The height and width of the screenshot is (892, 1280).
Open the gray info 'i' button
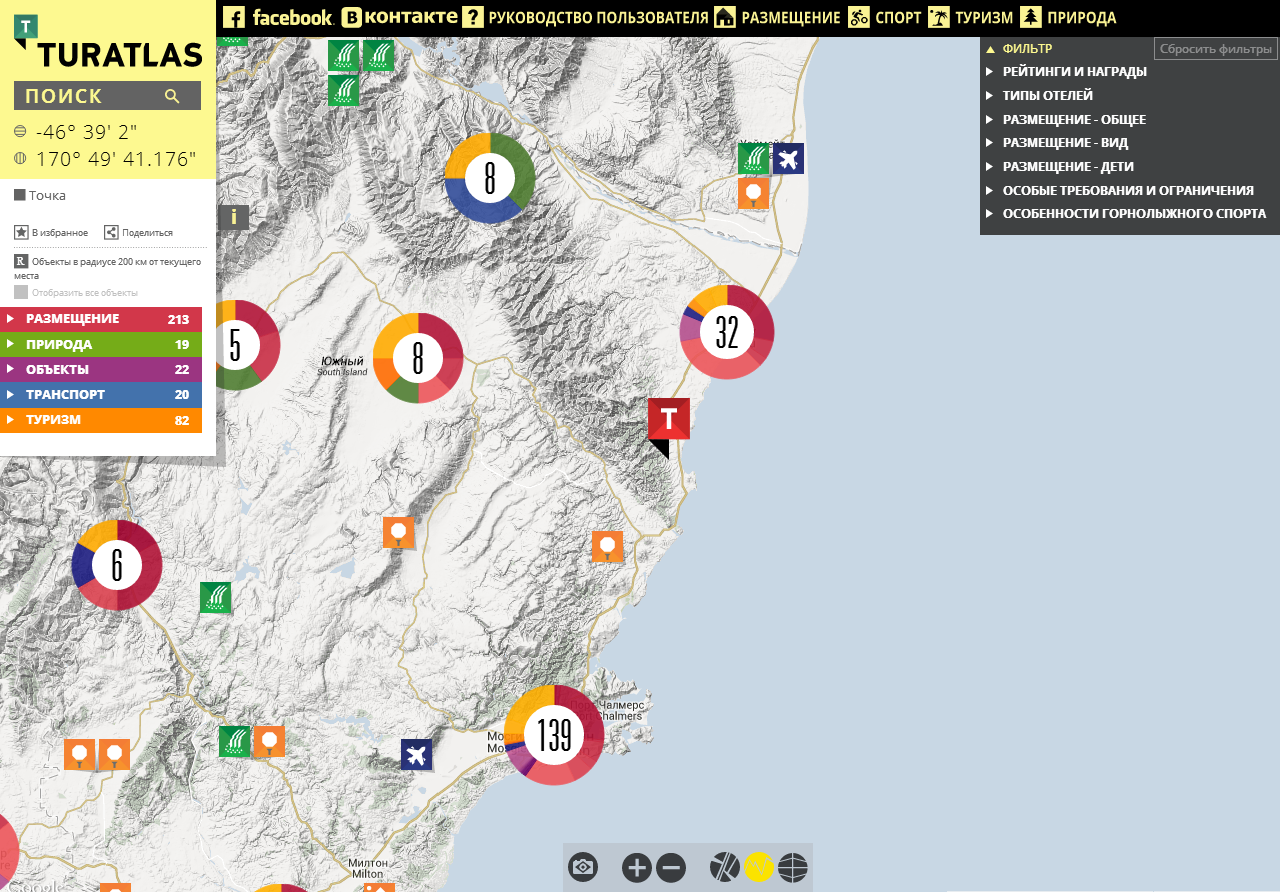[x=233, y=217]
